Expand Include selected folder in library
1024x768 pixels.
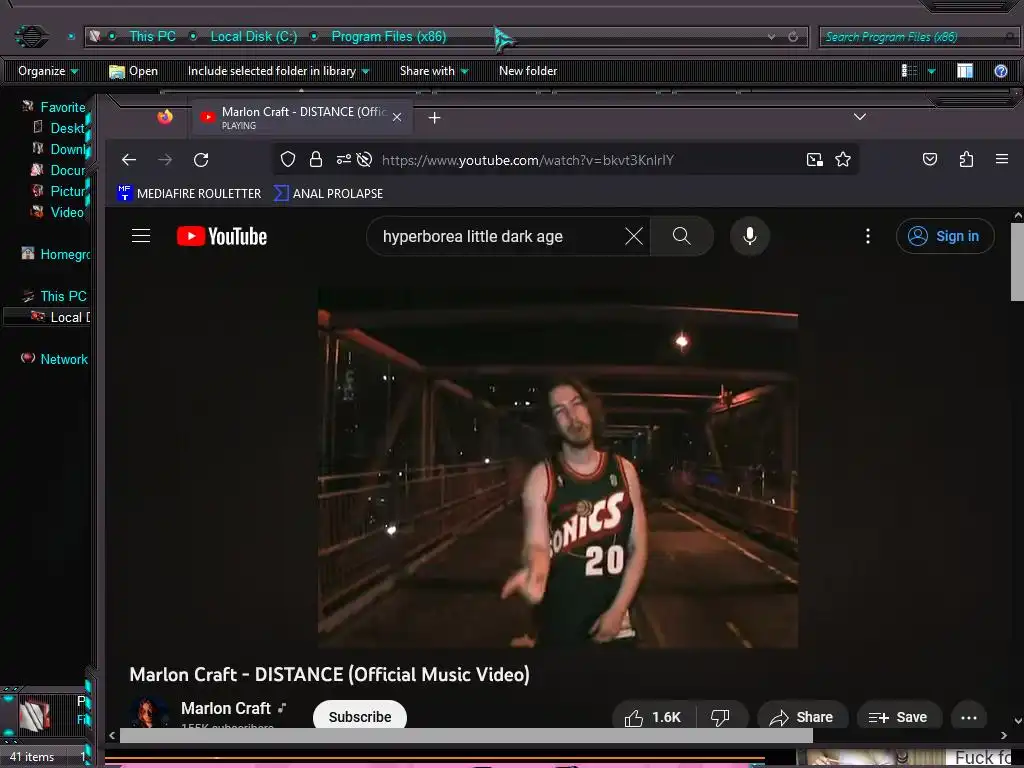(279, 71)
